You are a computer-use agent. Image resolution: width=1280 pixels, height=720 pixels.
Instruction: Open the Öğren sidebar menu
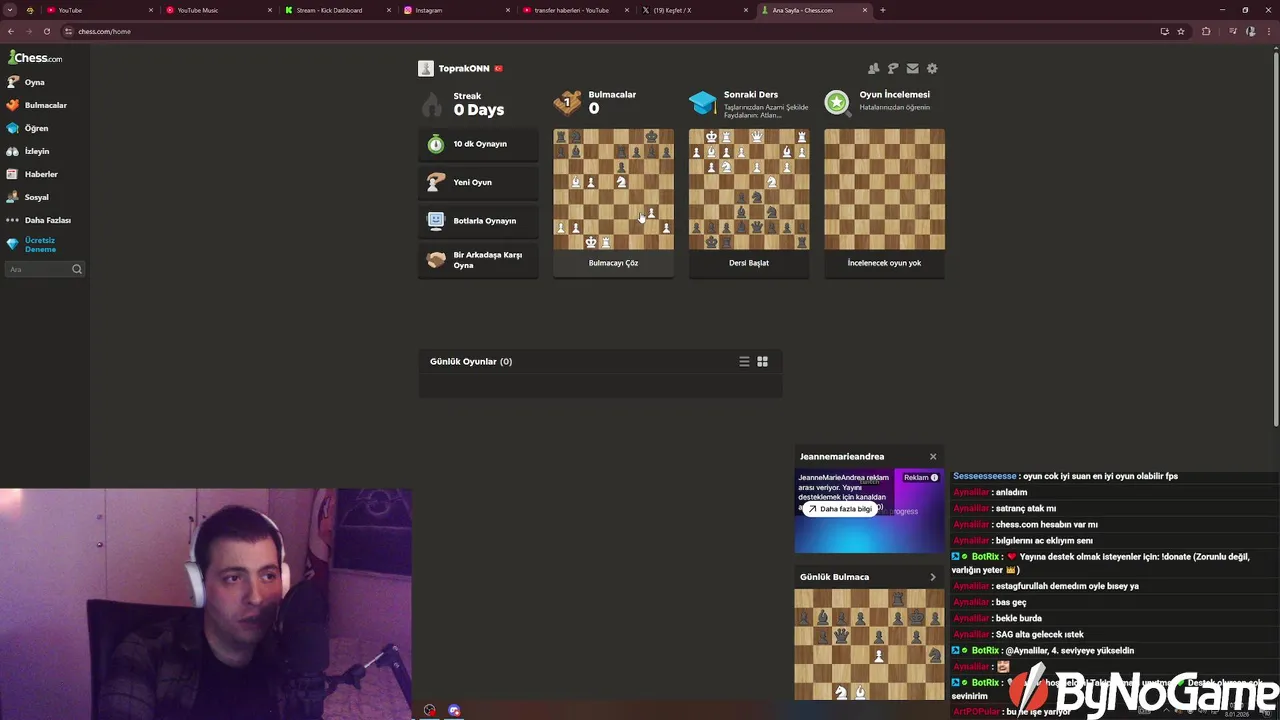coord(36,128)
